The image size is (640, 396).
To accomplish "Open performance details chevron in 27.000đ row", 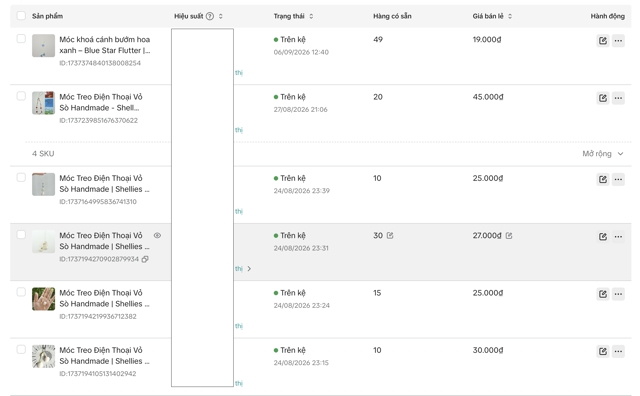I will [249, 269].
